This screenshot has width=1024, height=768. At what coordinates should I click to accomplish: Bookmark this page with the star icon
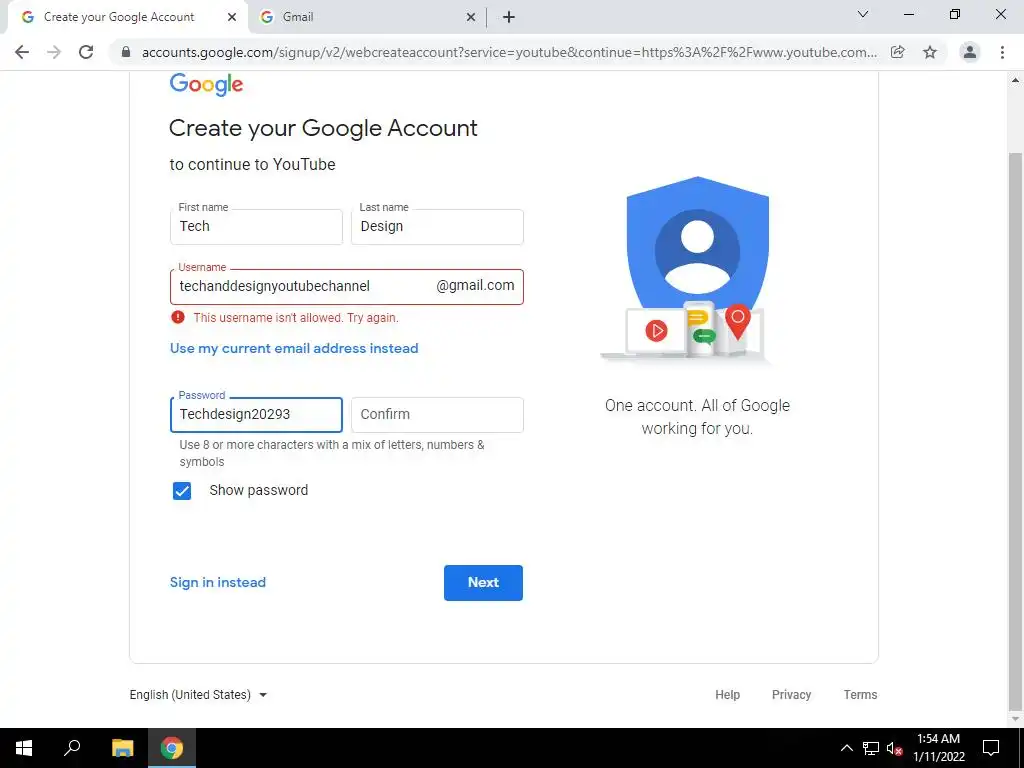[x=930, y=52]
